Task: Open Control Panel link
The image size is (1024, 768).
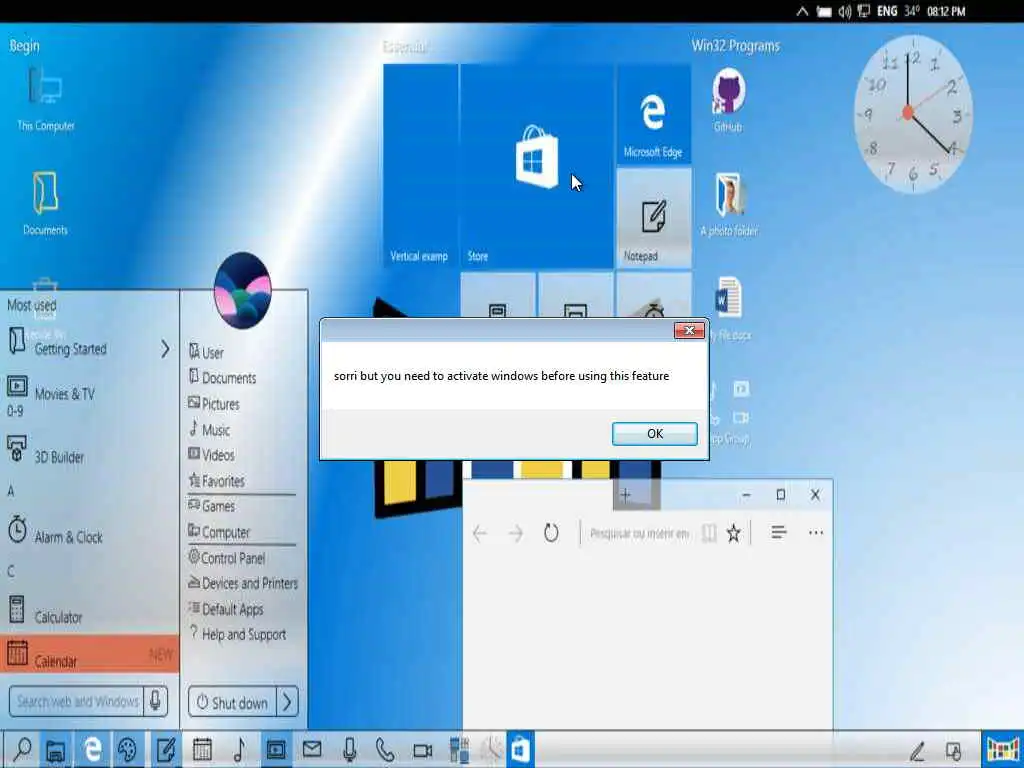Action: 227,558
